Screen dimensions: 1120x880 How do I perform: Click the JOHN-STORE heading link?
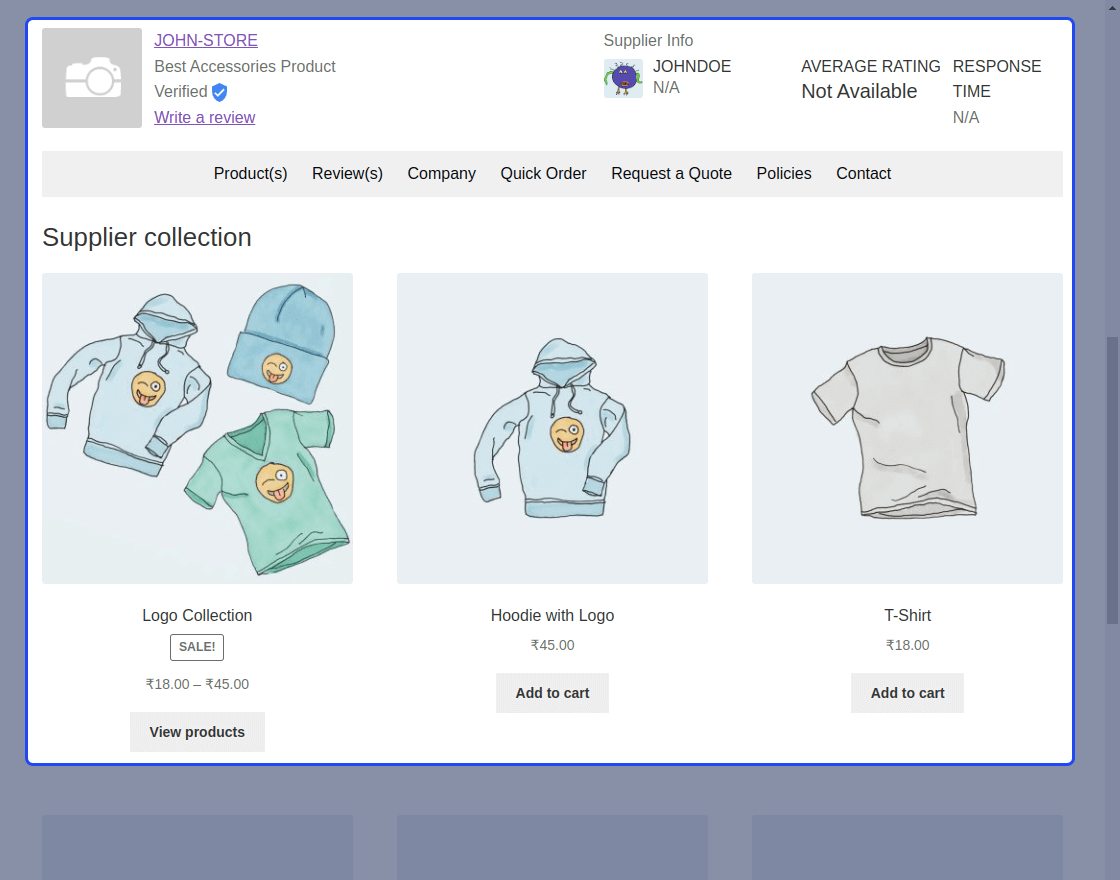pyautogui.click(x=205, y=40)
